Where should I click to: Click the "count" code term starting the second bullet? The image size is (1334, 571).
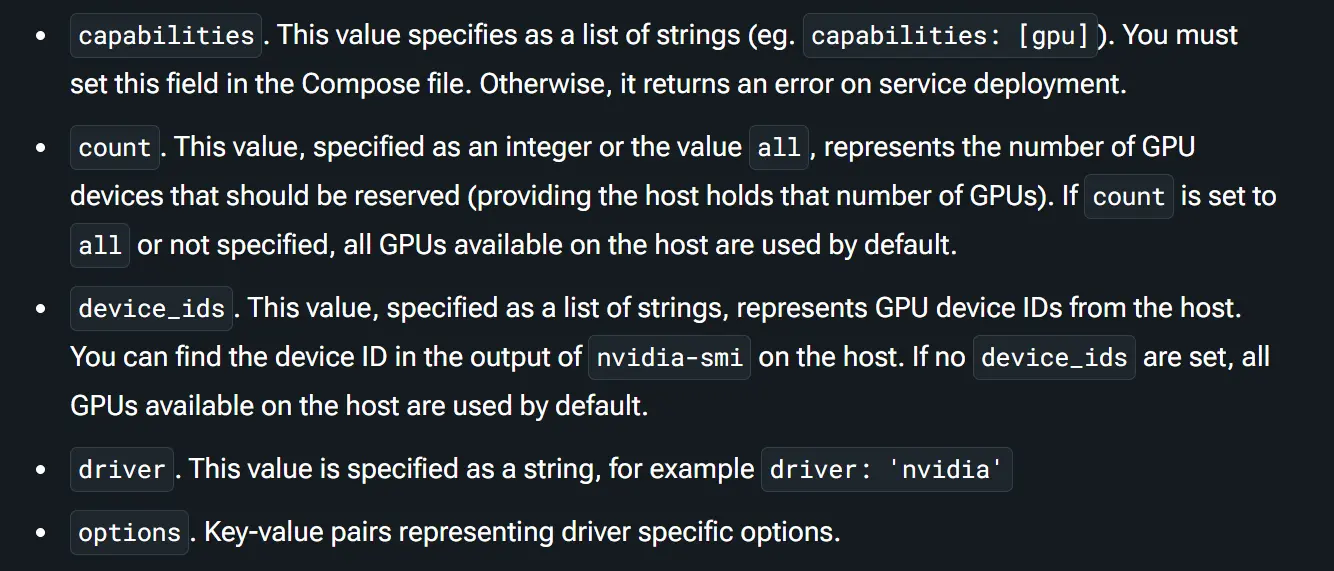(x=114, y=148)
